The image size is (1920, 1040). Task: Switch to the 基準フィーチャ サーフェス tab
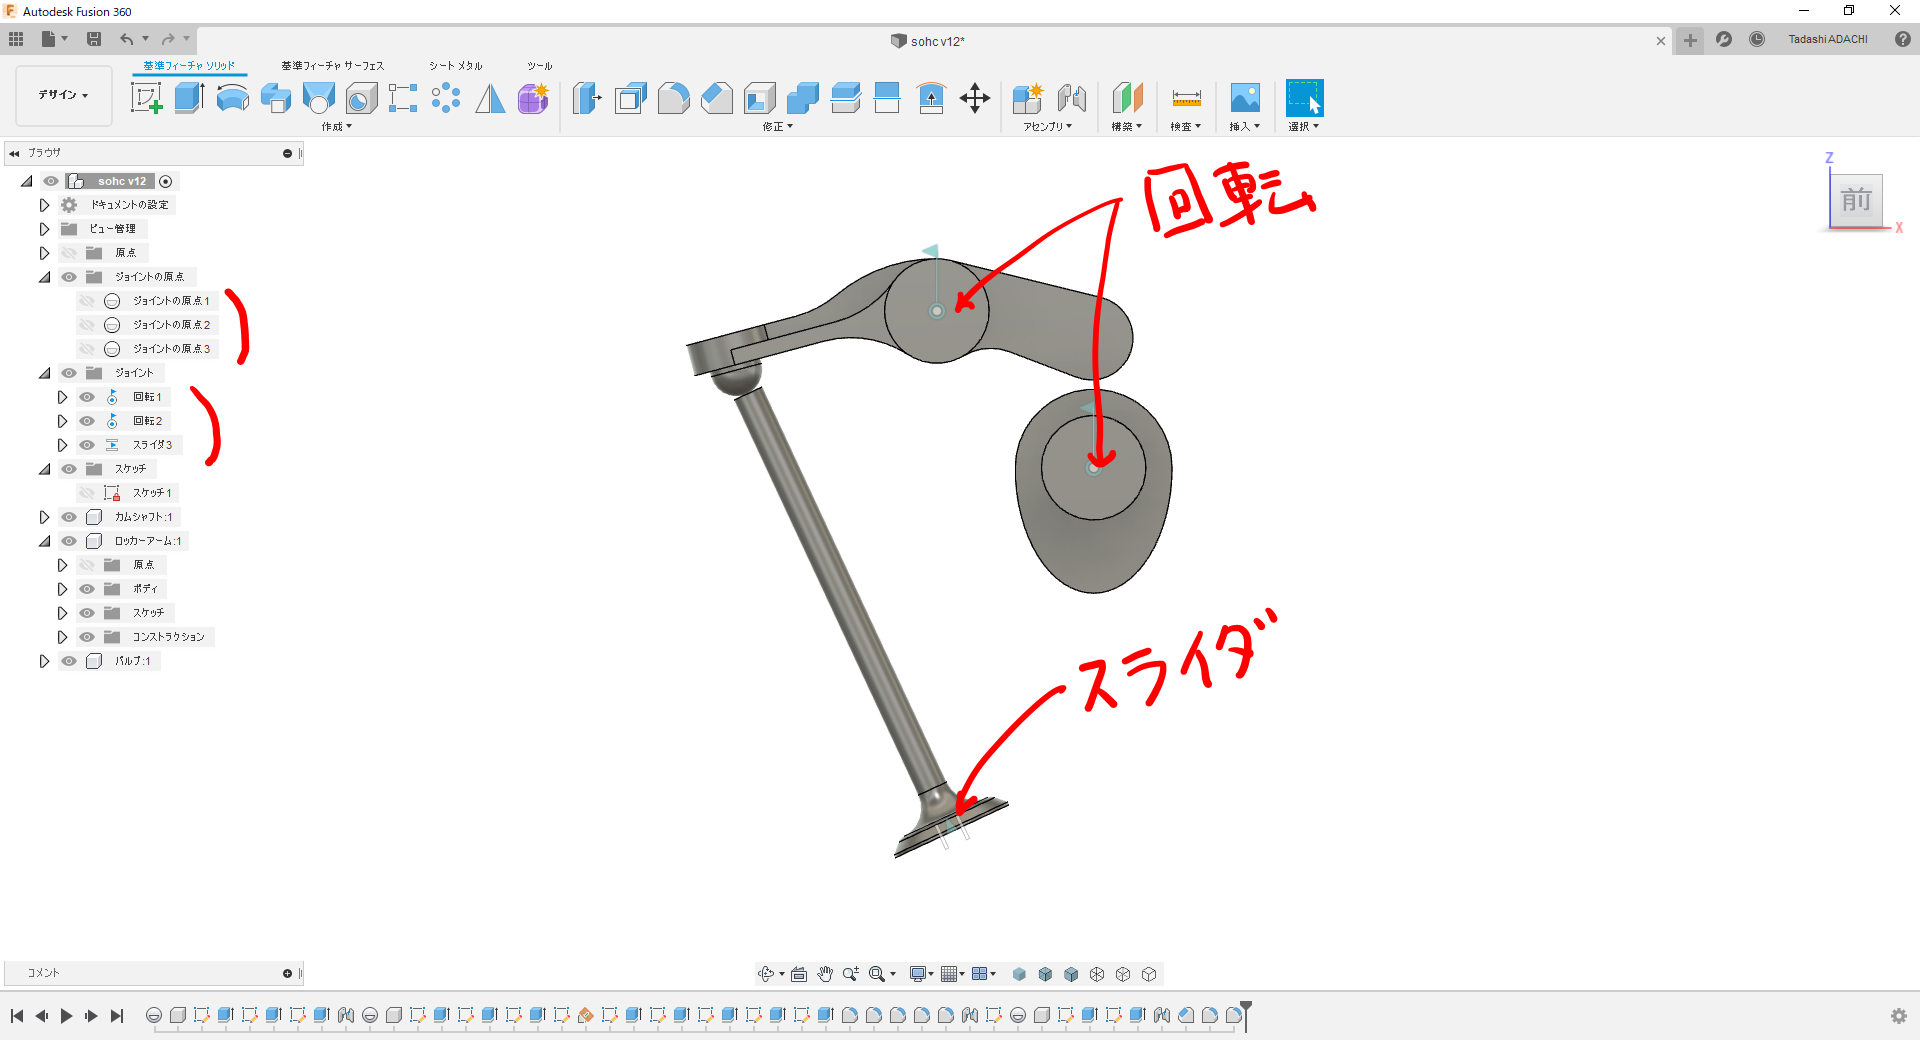click(333, 66)
